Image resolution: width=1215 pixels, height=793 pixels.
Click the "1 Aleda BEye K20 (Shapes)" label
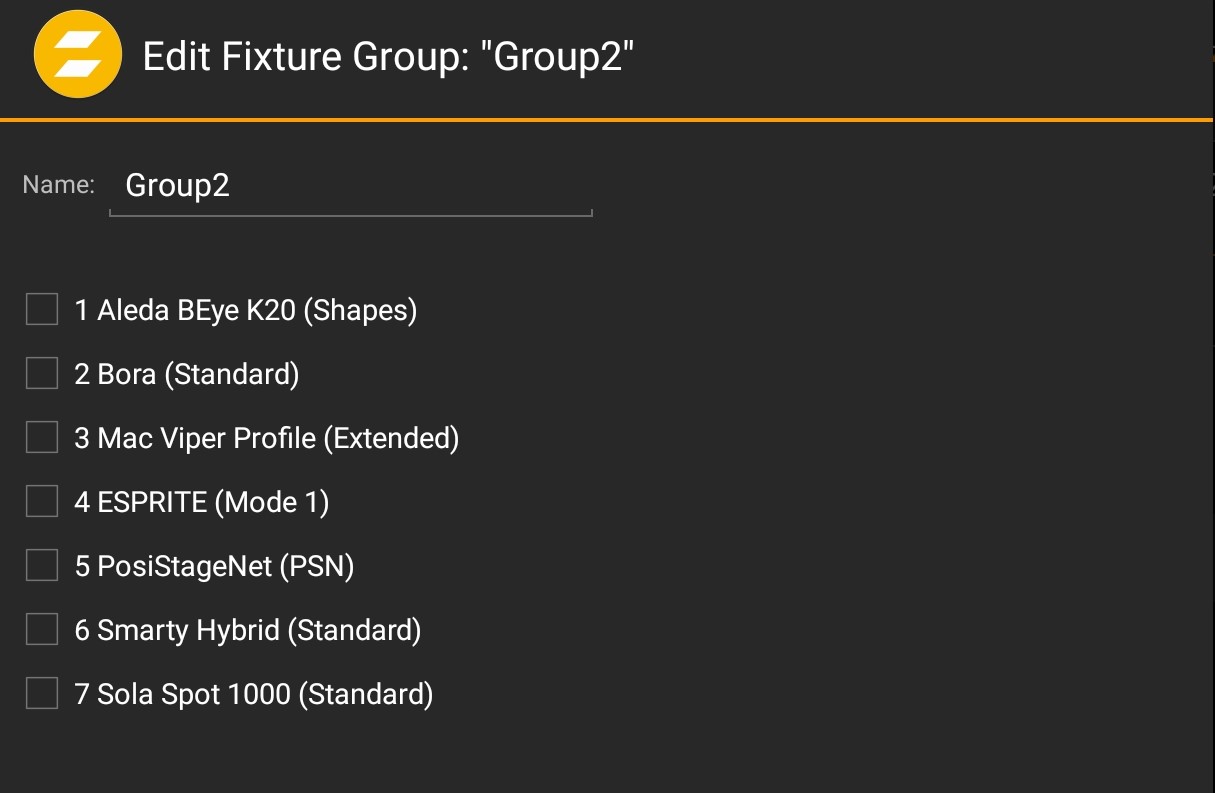(x=245, y=311)
